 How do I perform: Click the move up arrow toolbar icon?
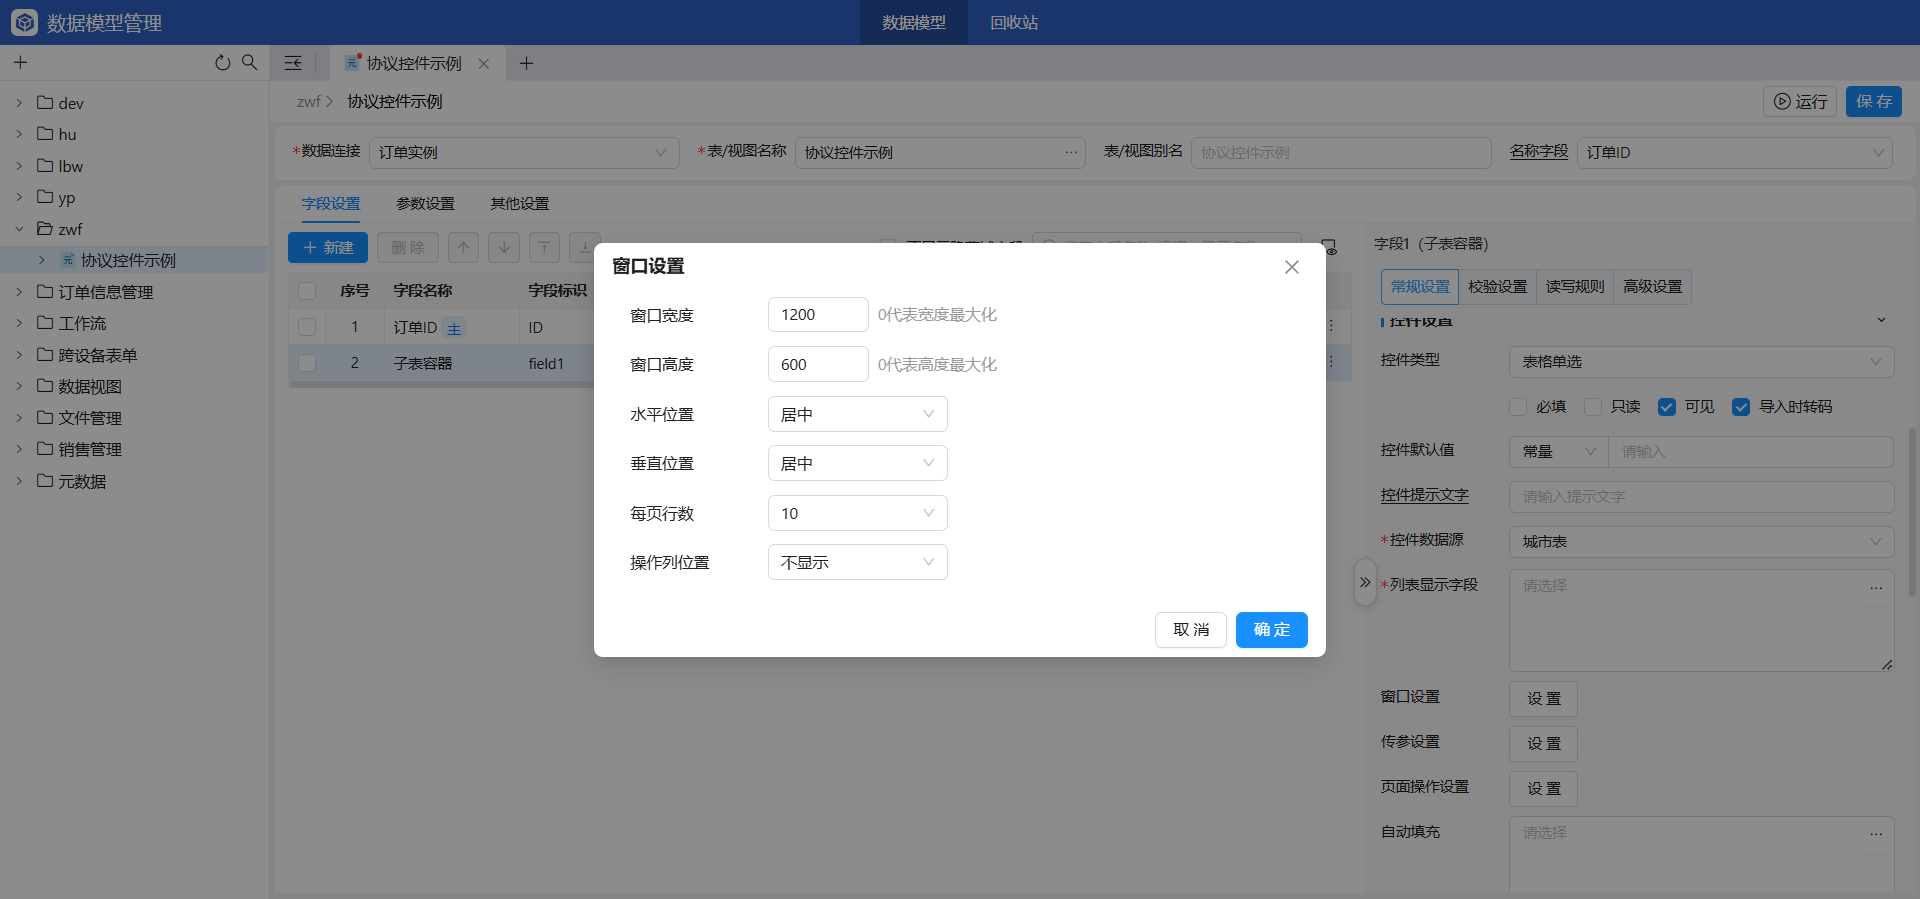point(463,247)
